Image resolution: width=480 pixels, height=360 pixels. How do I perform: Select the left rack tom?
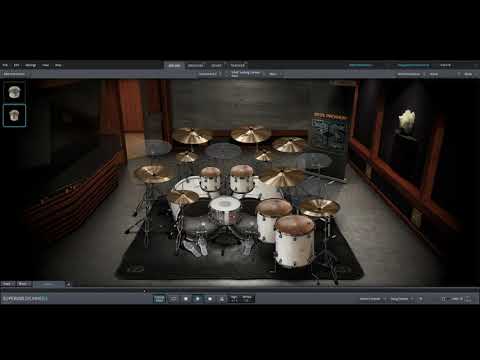pos(210,180)
